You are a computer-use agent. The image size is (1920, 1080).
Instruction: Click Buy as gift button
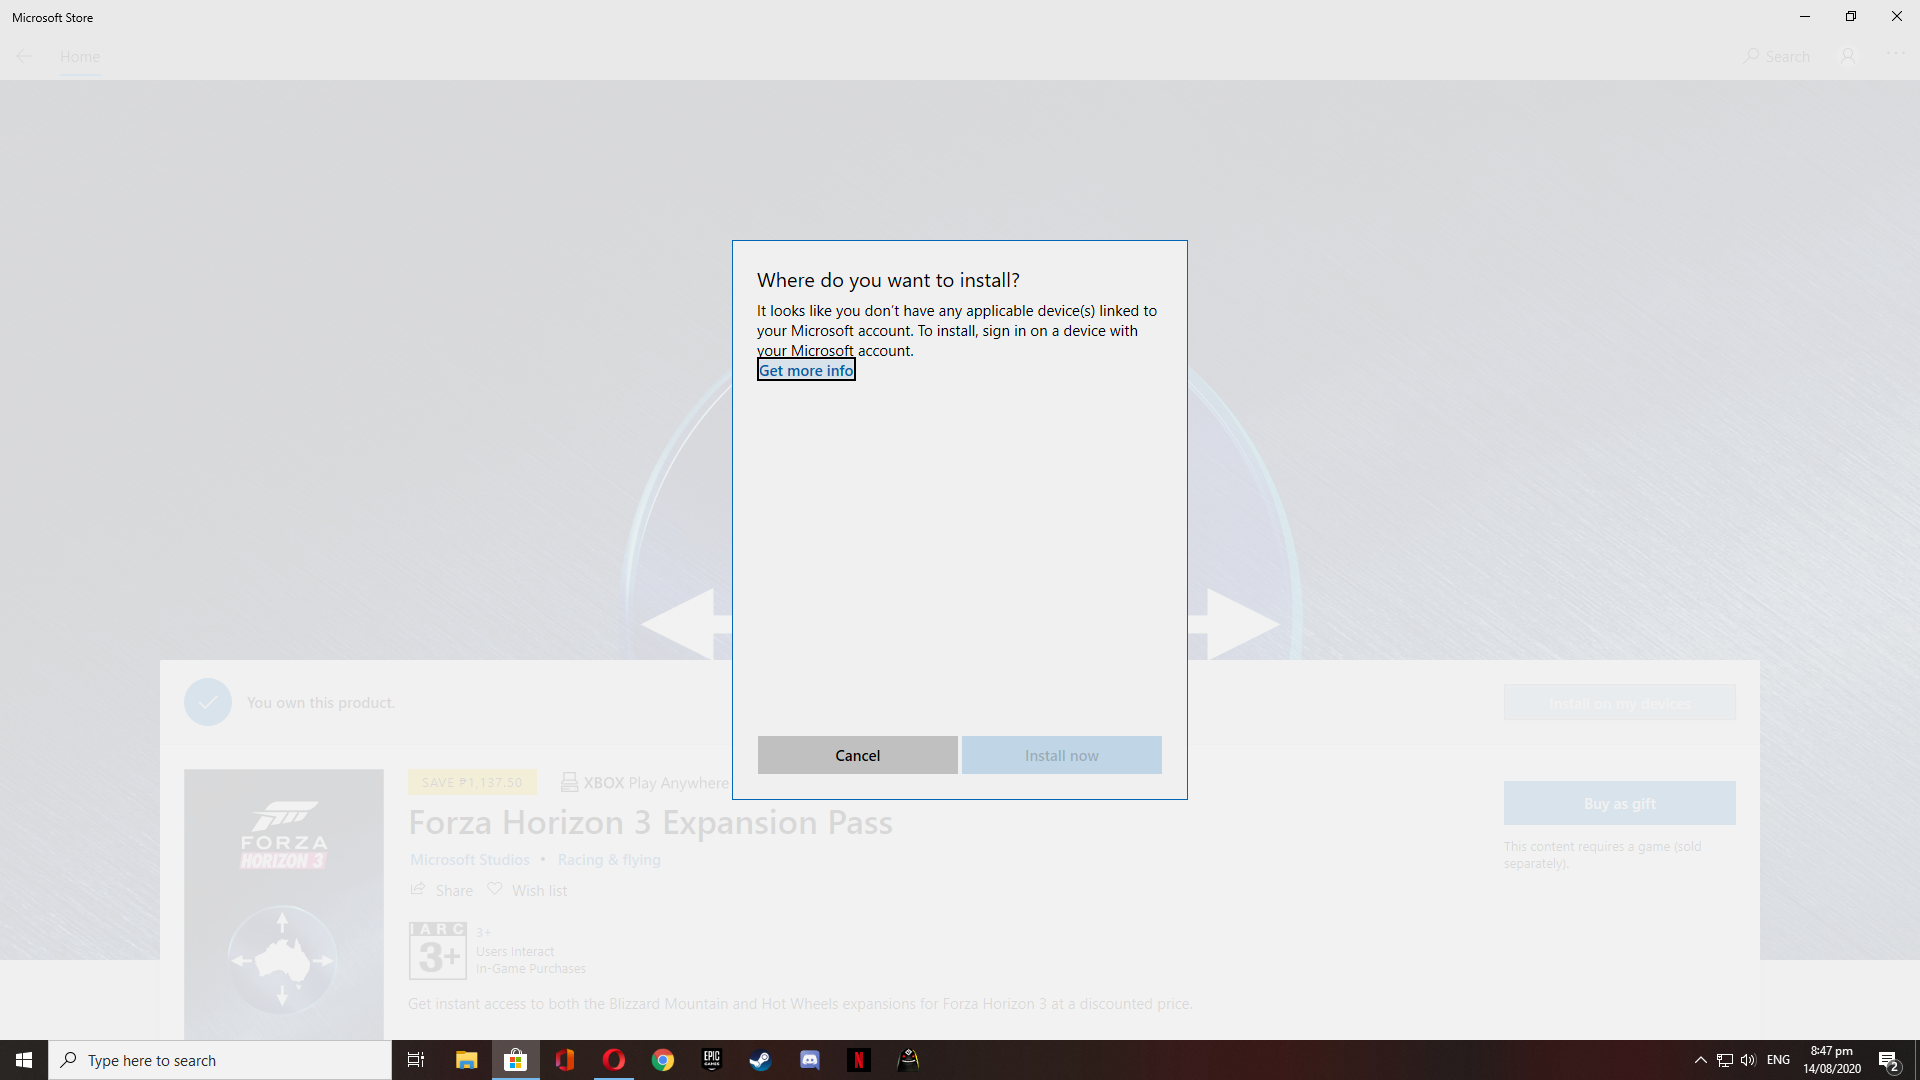(1619, 803)
